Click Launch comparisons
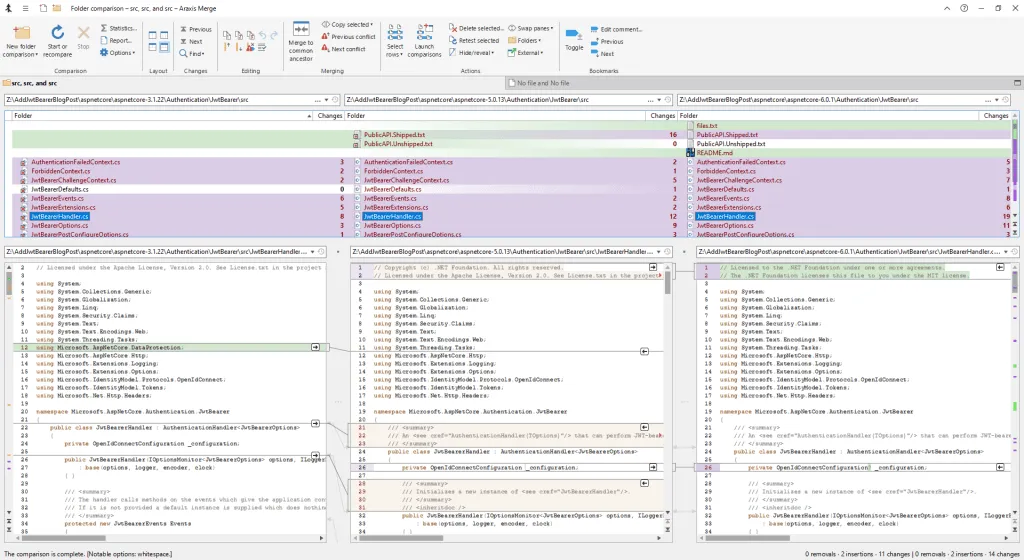The width and height of the screenshot is (1024, 560). coord(424,42)
